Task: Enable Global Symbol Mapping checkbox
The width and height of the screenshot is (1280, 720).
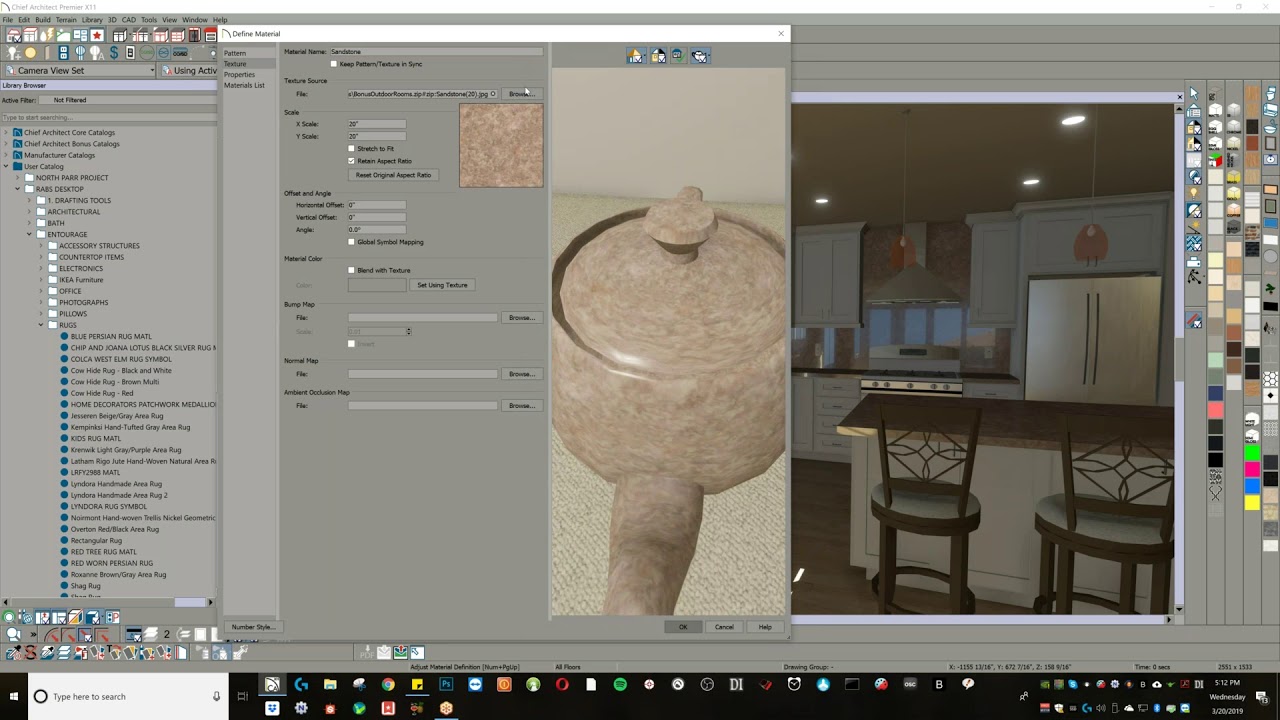Action: click(x=351, y=242)
